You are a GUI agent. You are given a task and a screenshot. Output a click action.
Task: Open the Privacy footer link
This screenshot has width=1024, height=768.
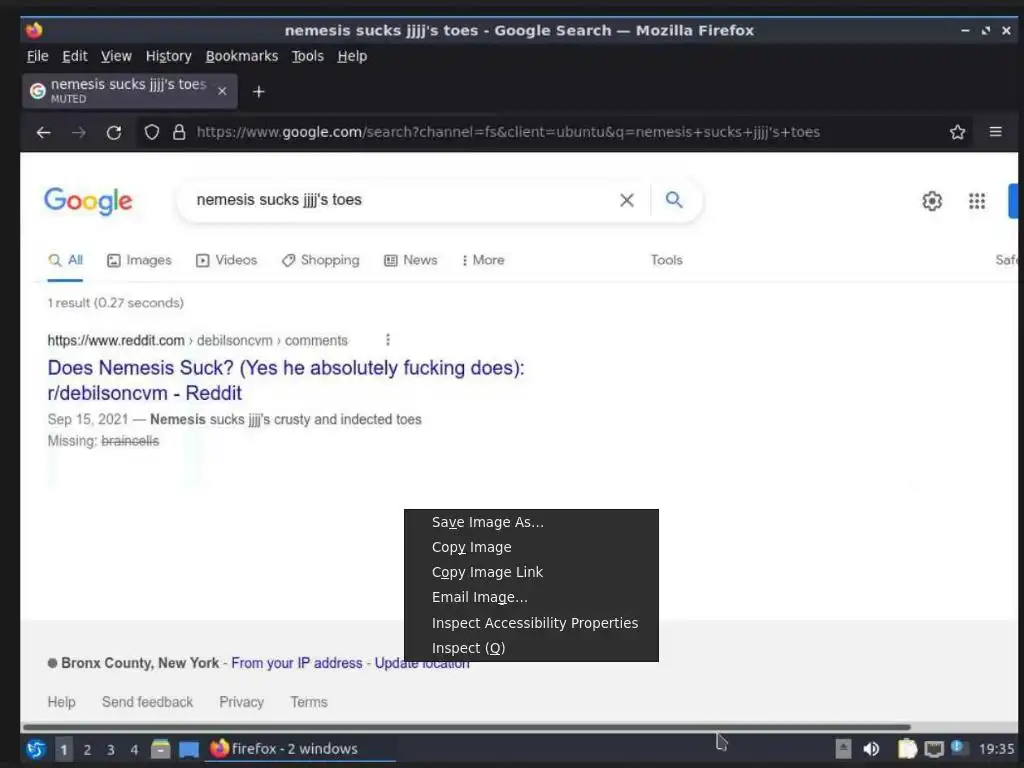242,702
